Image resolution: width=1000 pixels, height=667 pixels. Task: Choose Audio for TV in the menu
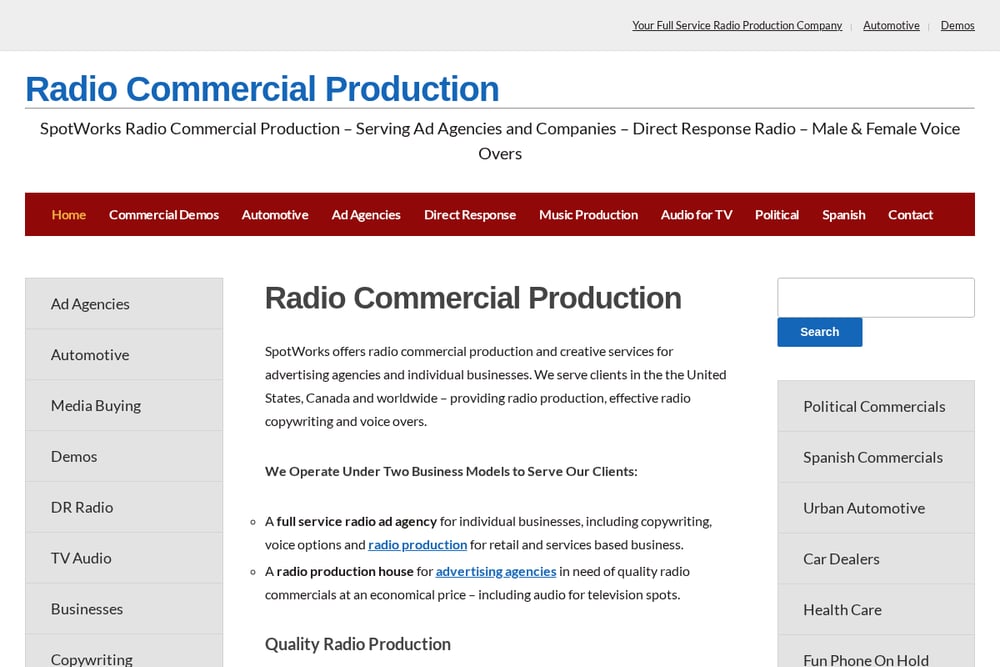(696, 215)
